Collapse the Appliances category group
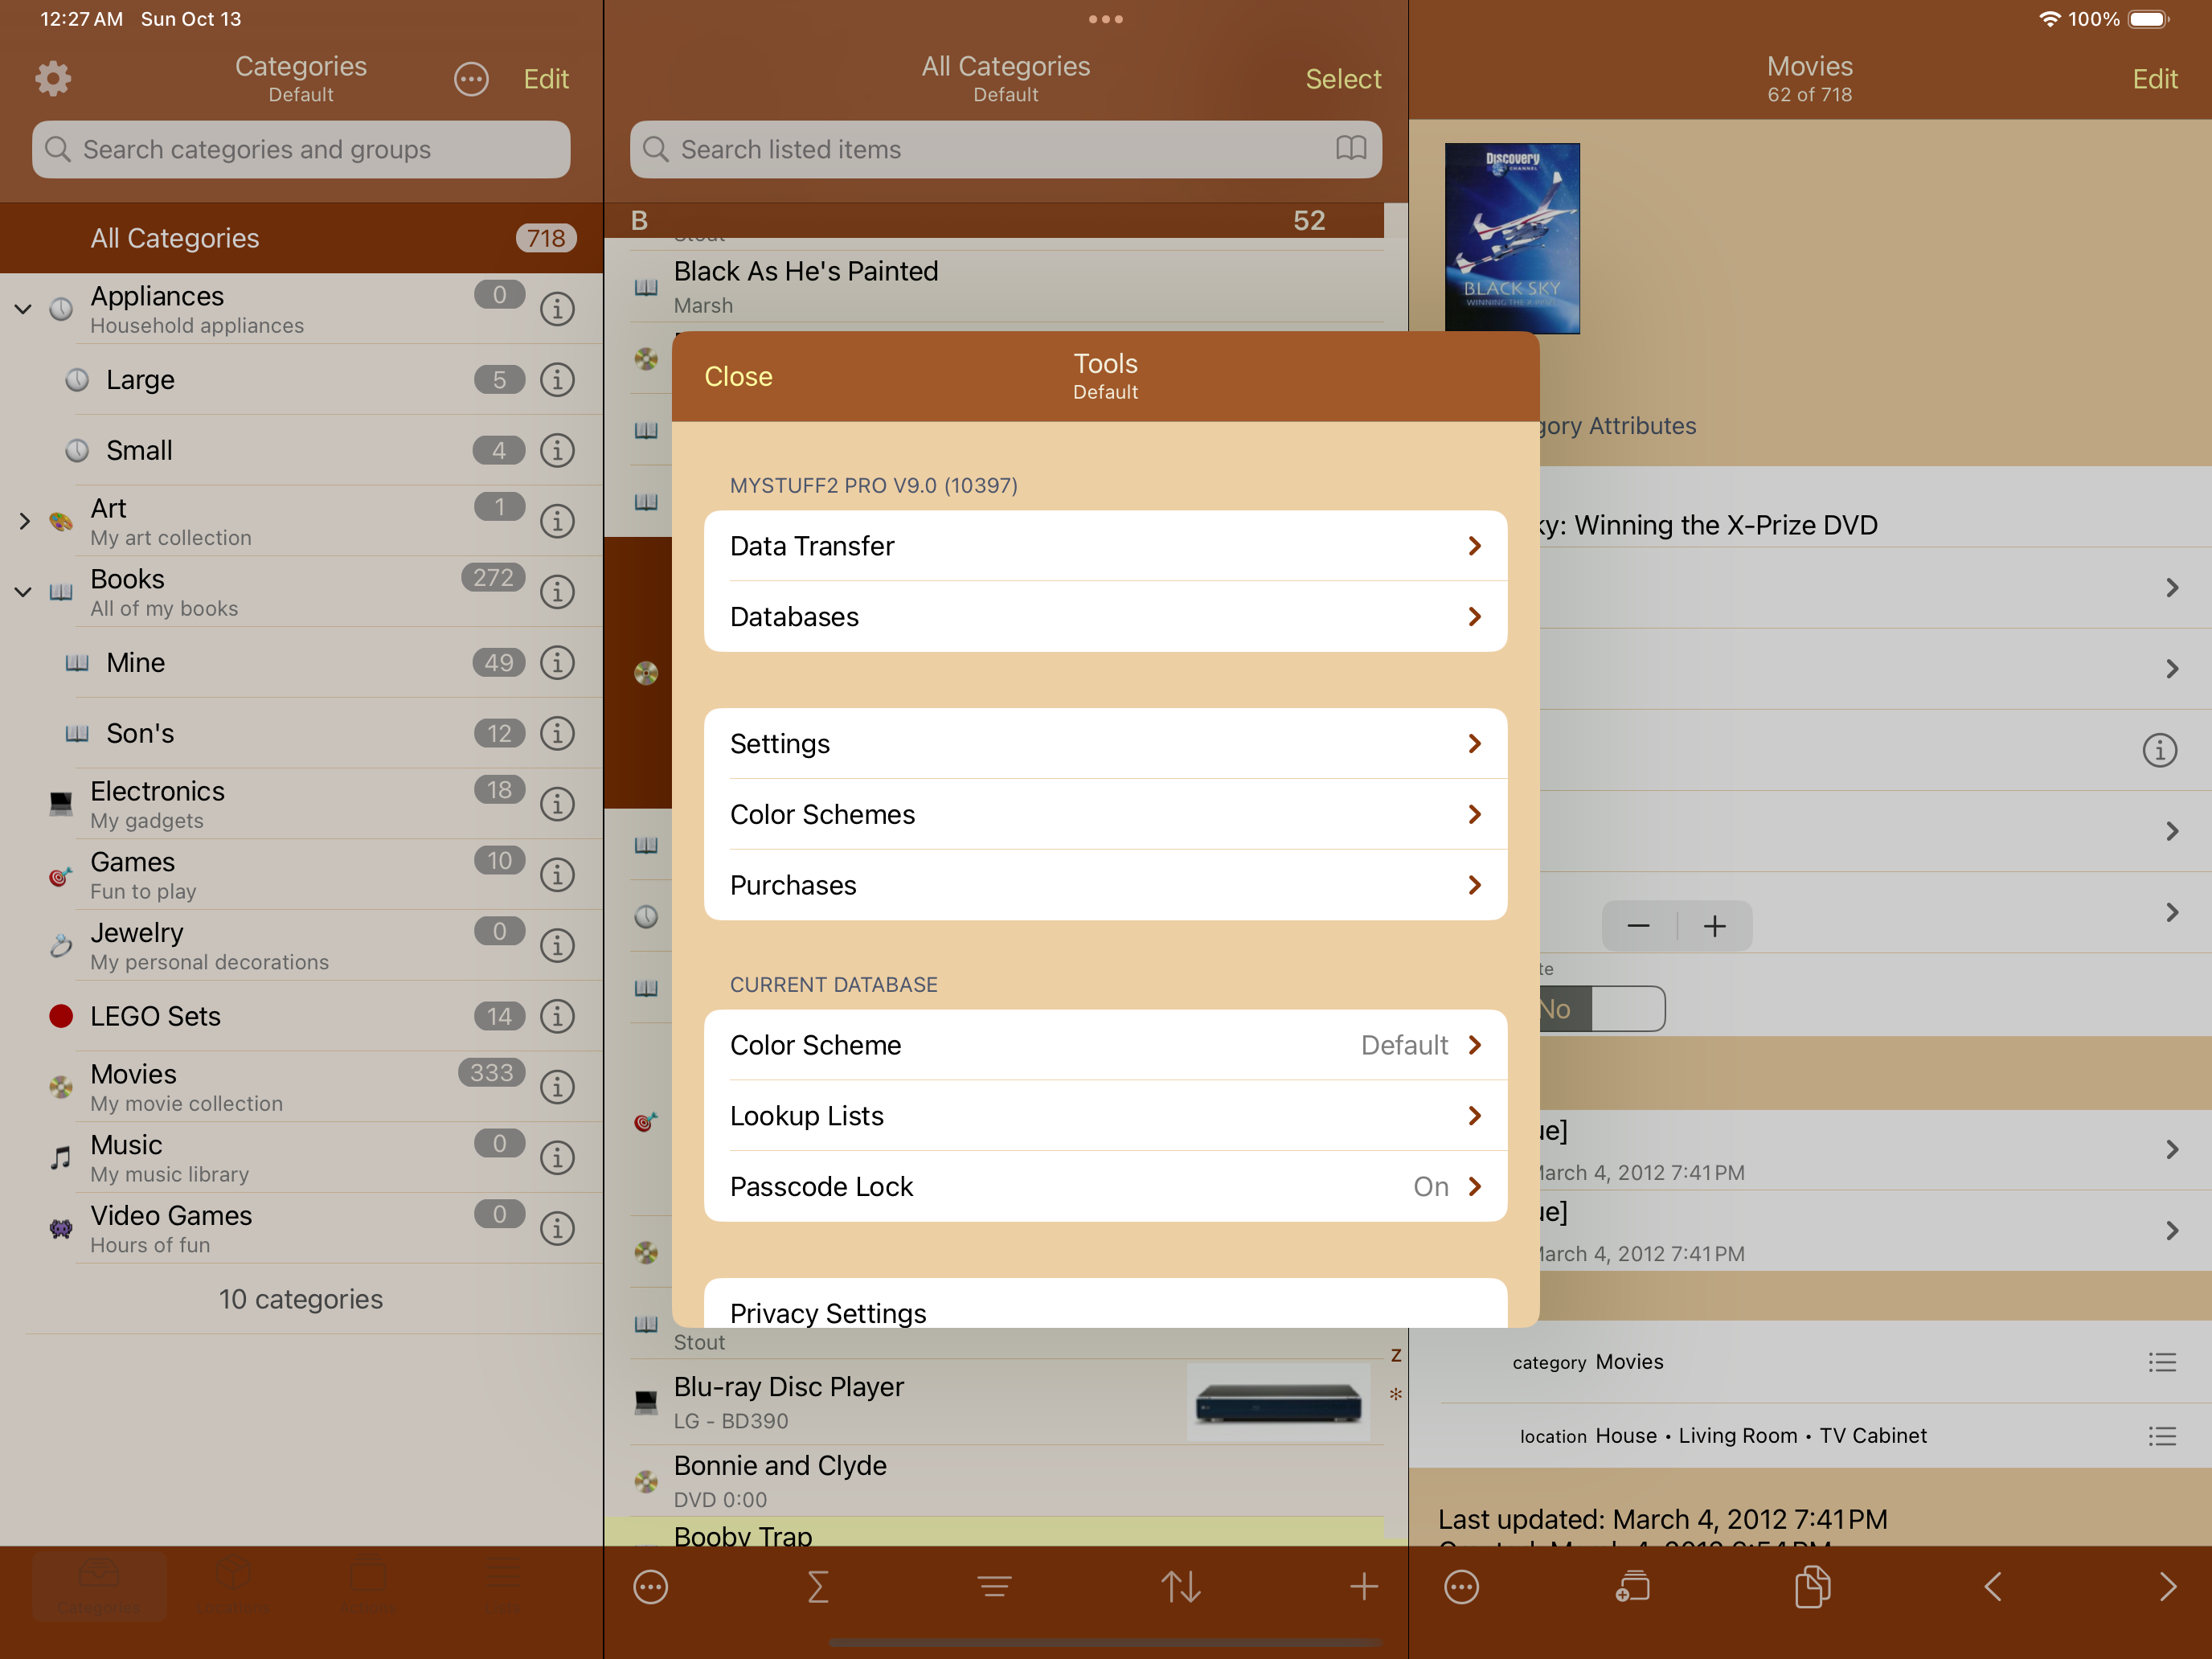The height and width of the screenshot is (1659, 2212). tap(23, 309)
